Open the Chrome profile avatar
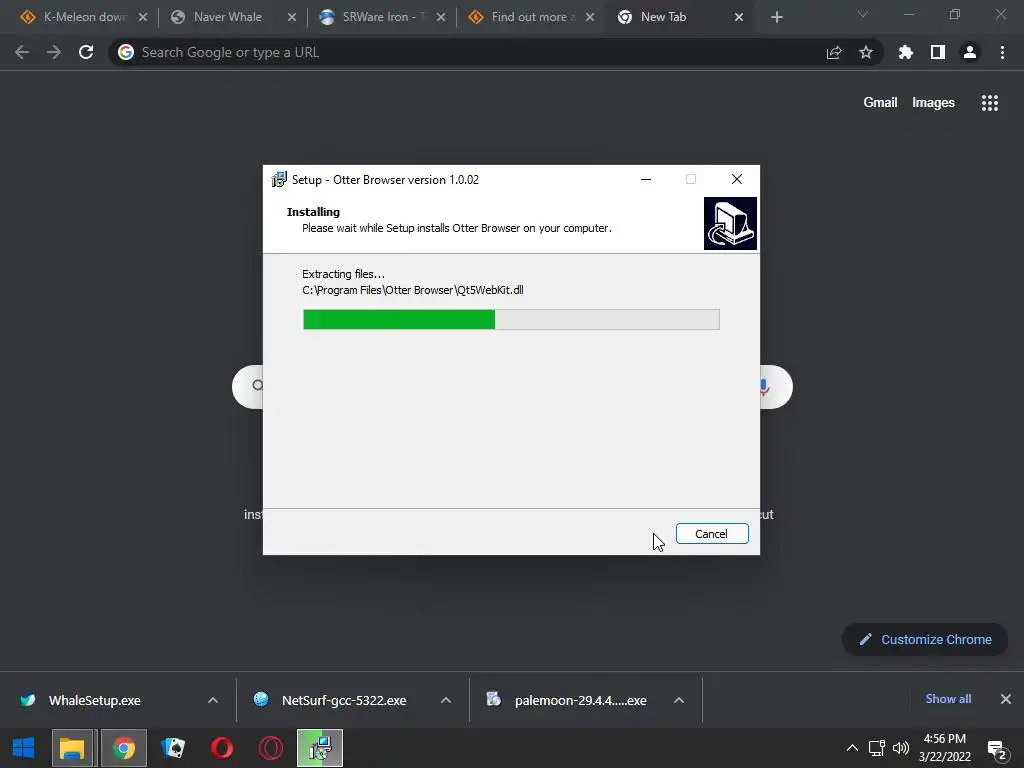The image size is (1024, 768). (x=970, y=52)
